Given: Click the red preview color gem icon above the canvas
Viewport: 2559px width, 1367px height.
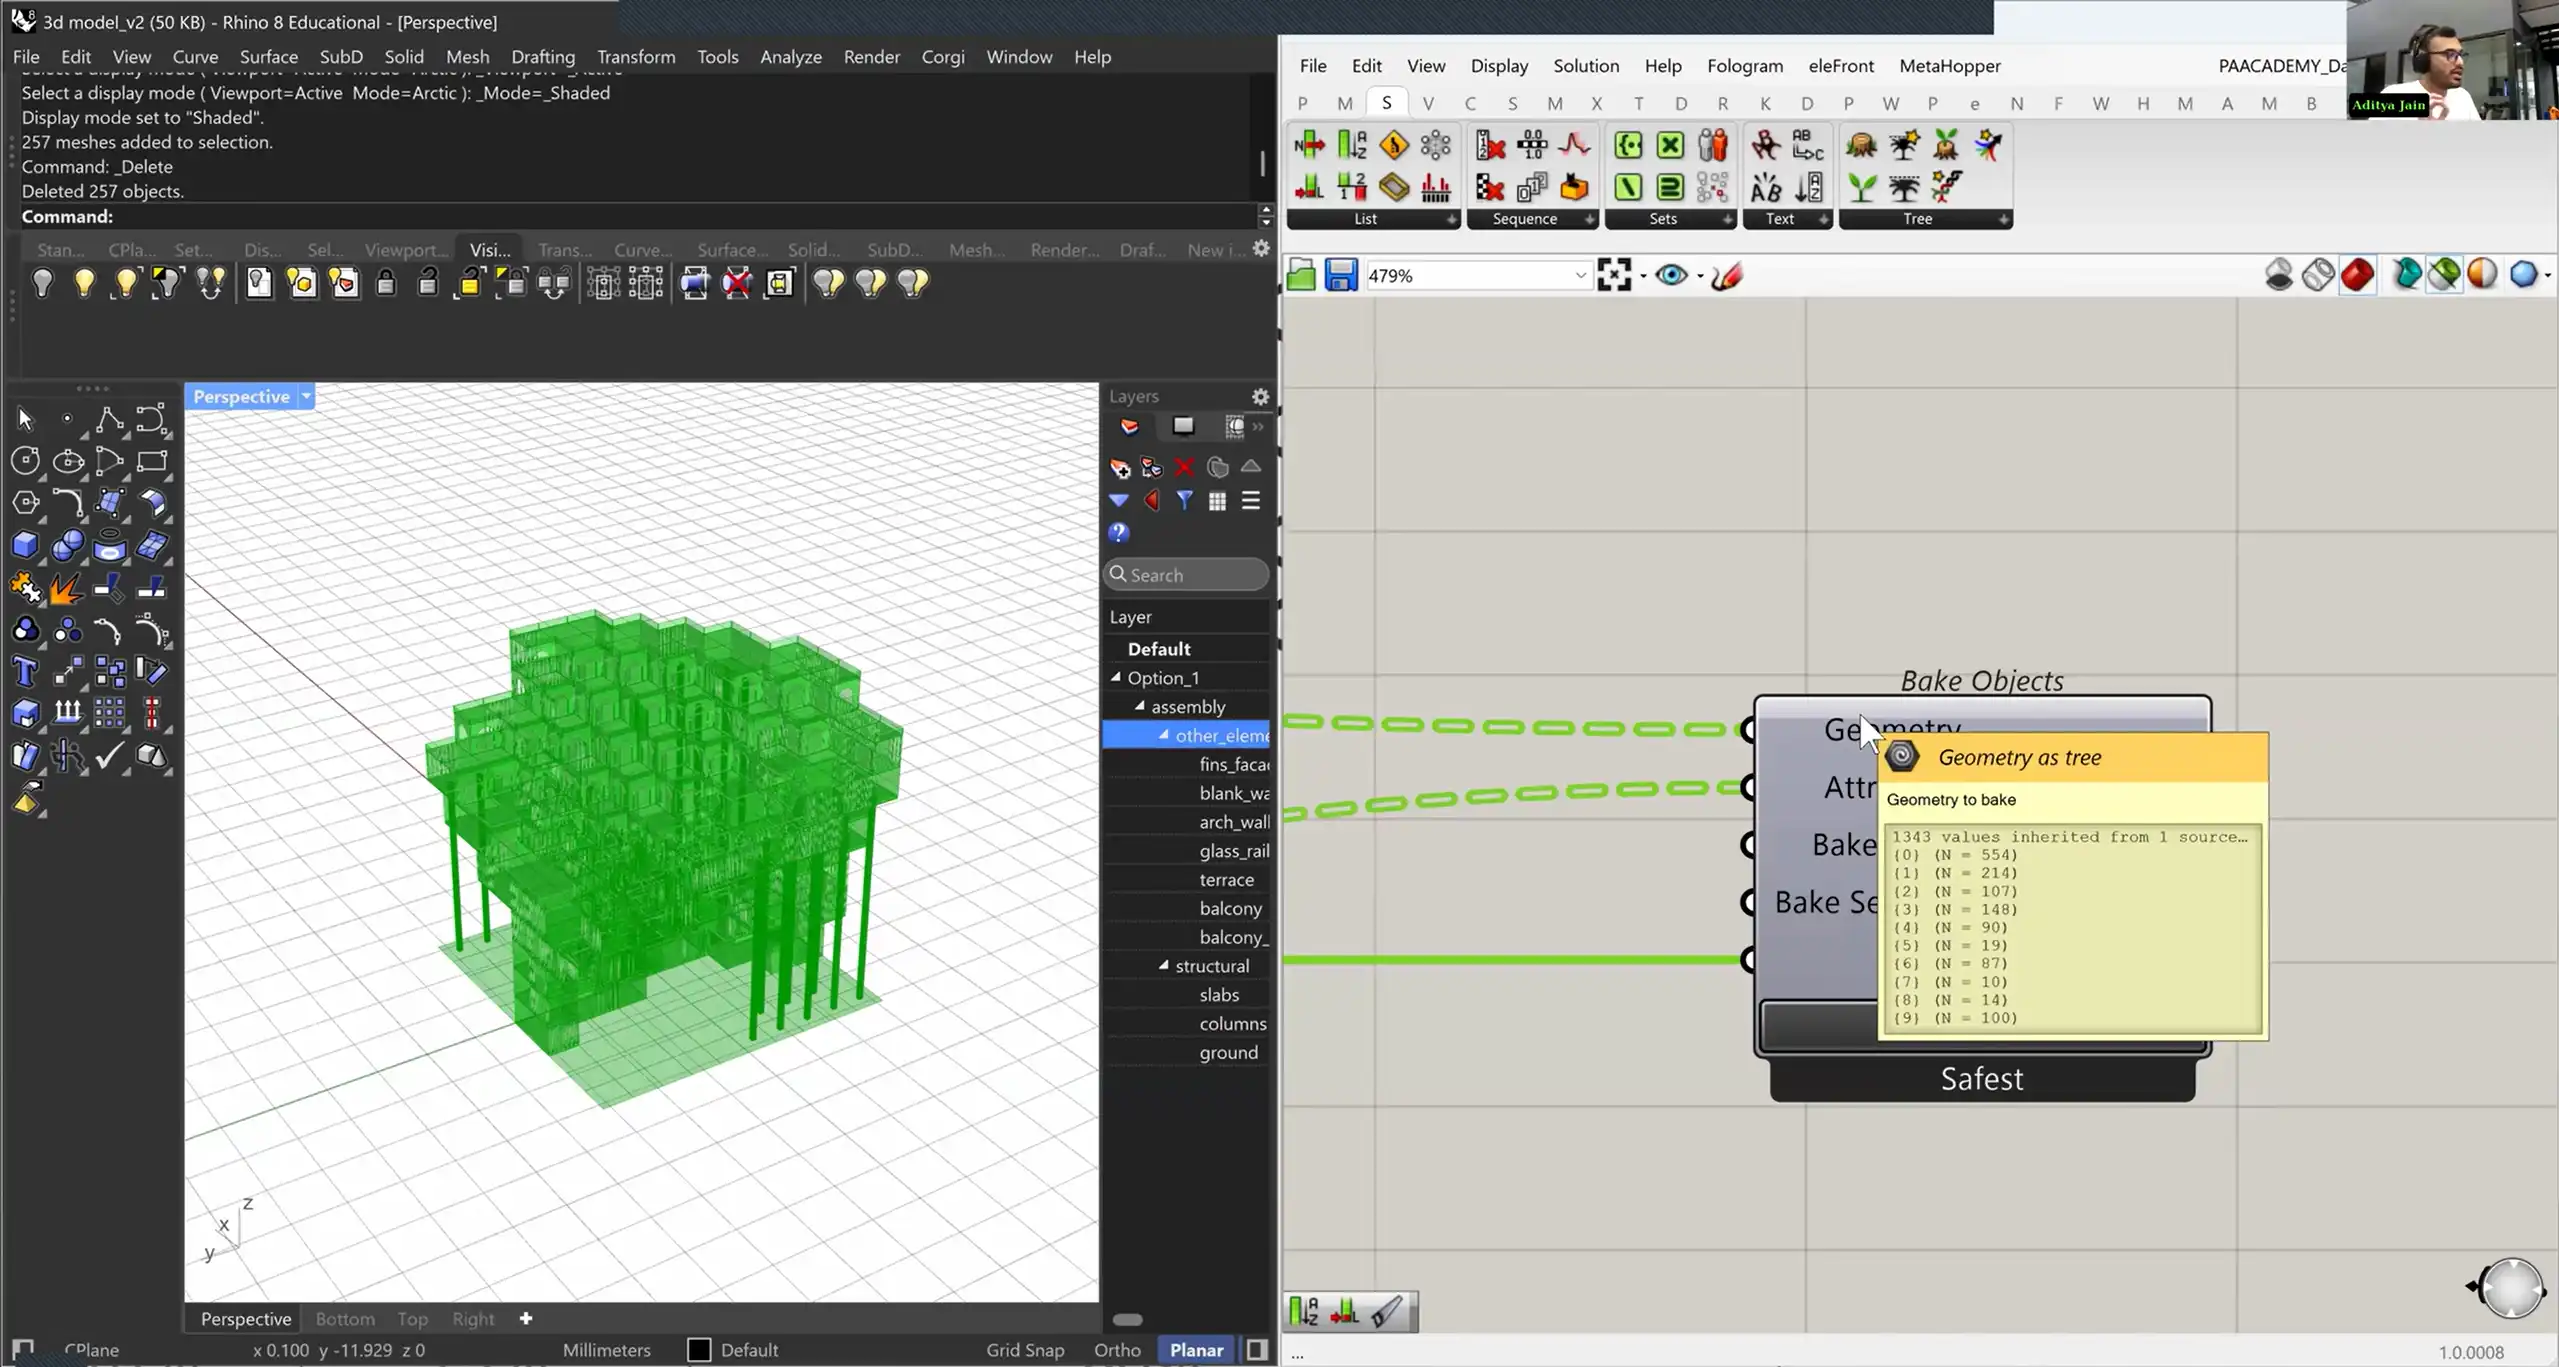Looking at the screenshot, I should (x=2357, y=275).
